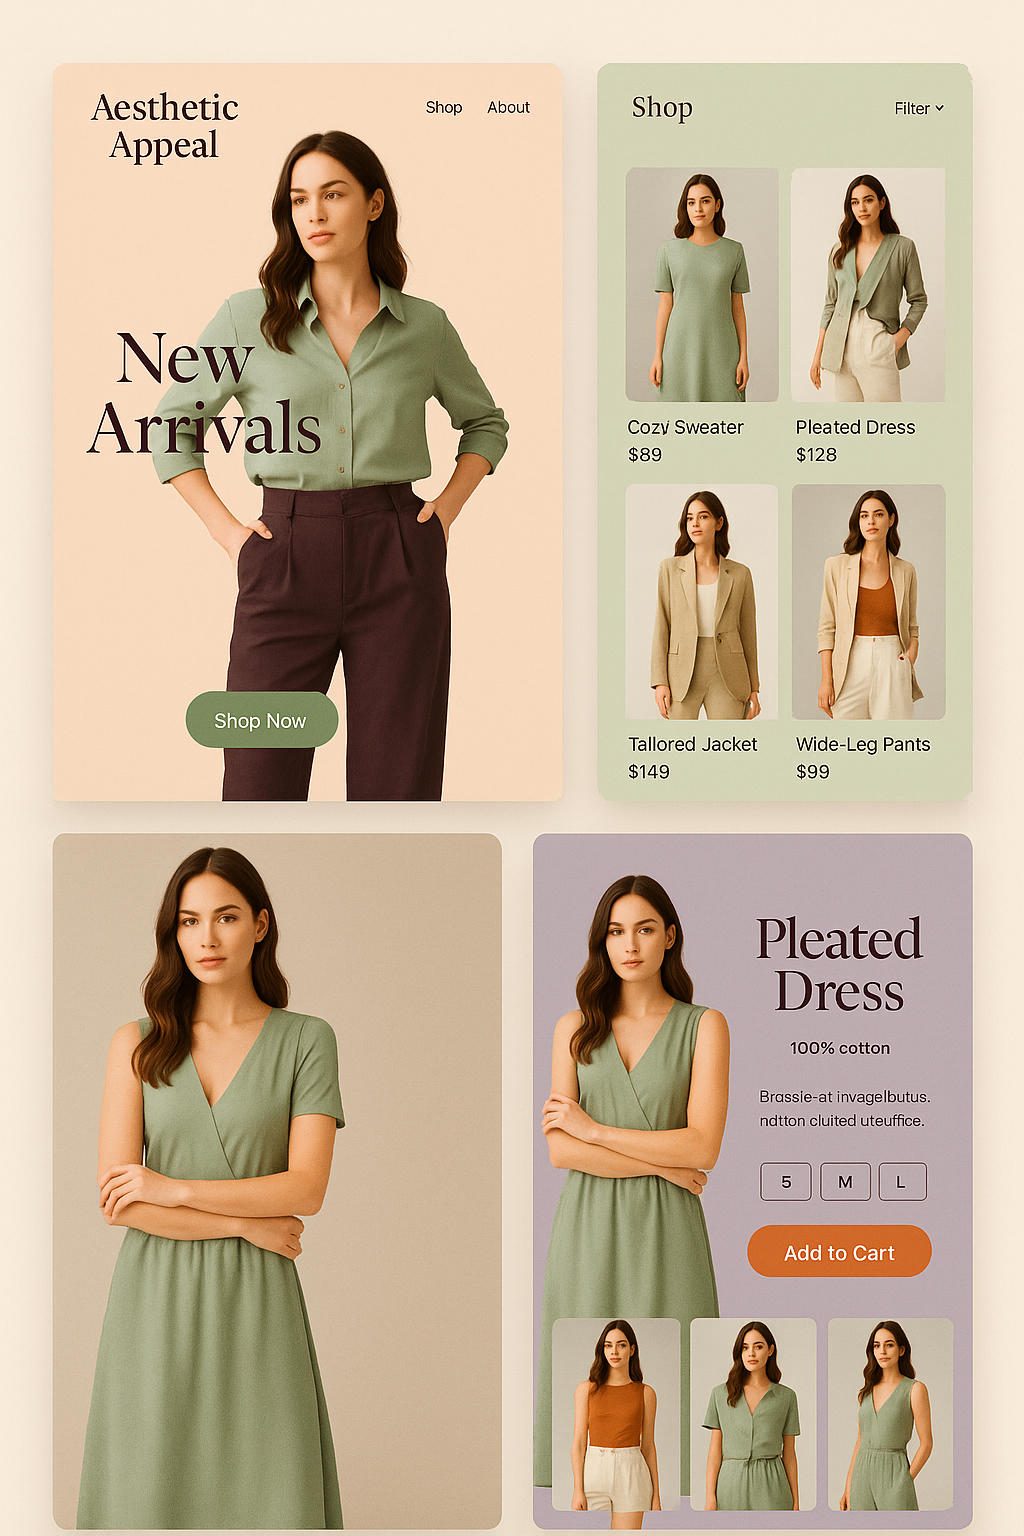Image resolution: width=1024 pixels, height=1536 pixels.
Task: Click the Shop Now button
Action: (x=261, y=720)
